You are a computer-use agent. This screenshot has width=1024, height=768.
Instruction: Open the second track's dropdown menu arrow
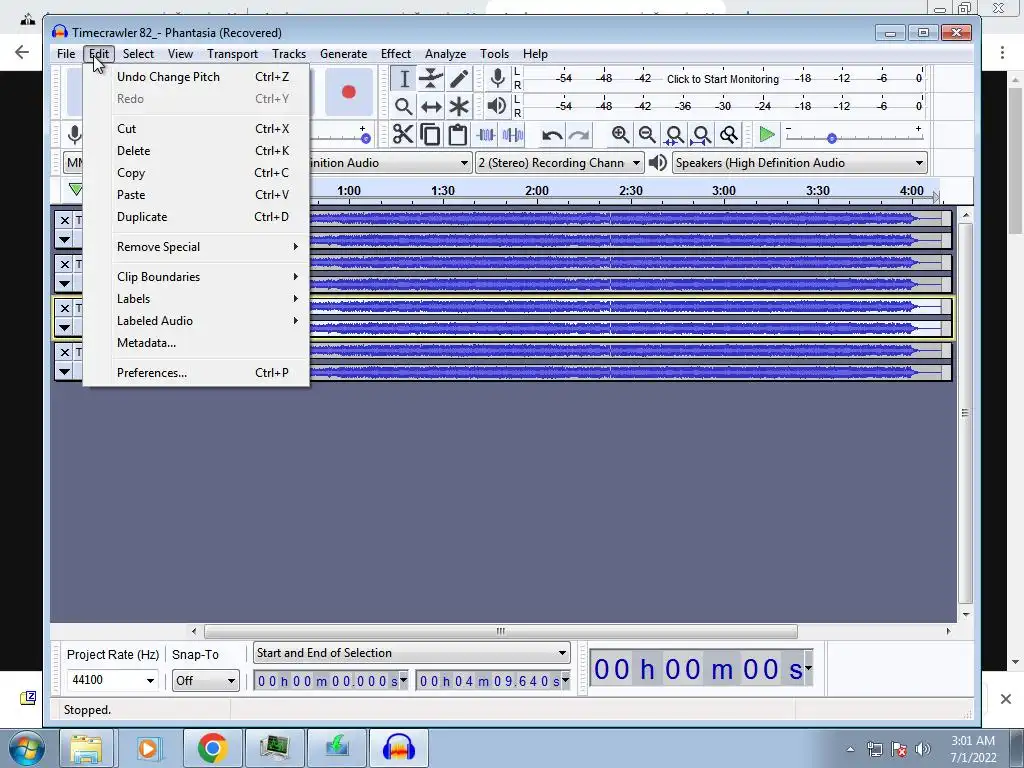tap(64, 283)
